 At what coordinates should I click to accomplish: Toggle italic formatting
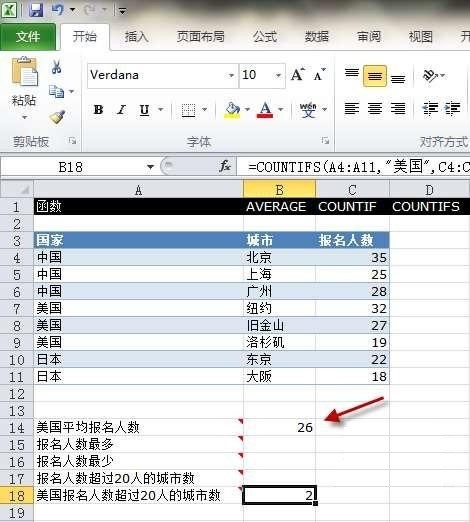click(x=121, y=110)
